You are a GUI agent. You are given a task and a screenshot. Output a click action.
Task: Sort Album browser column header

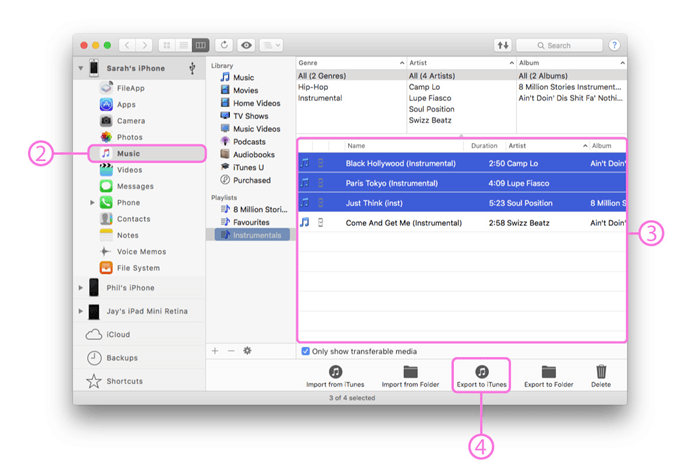571,63
